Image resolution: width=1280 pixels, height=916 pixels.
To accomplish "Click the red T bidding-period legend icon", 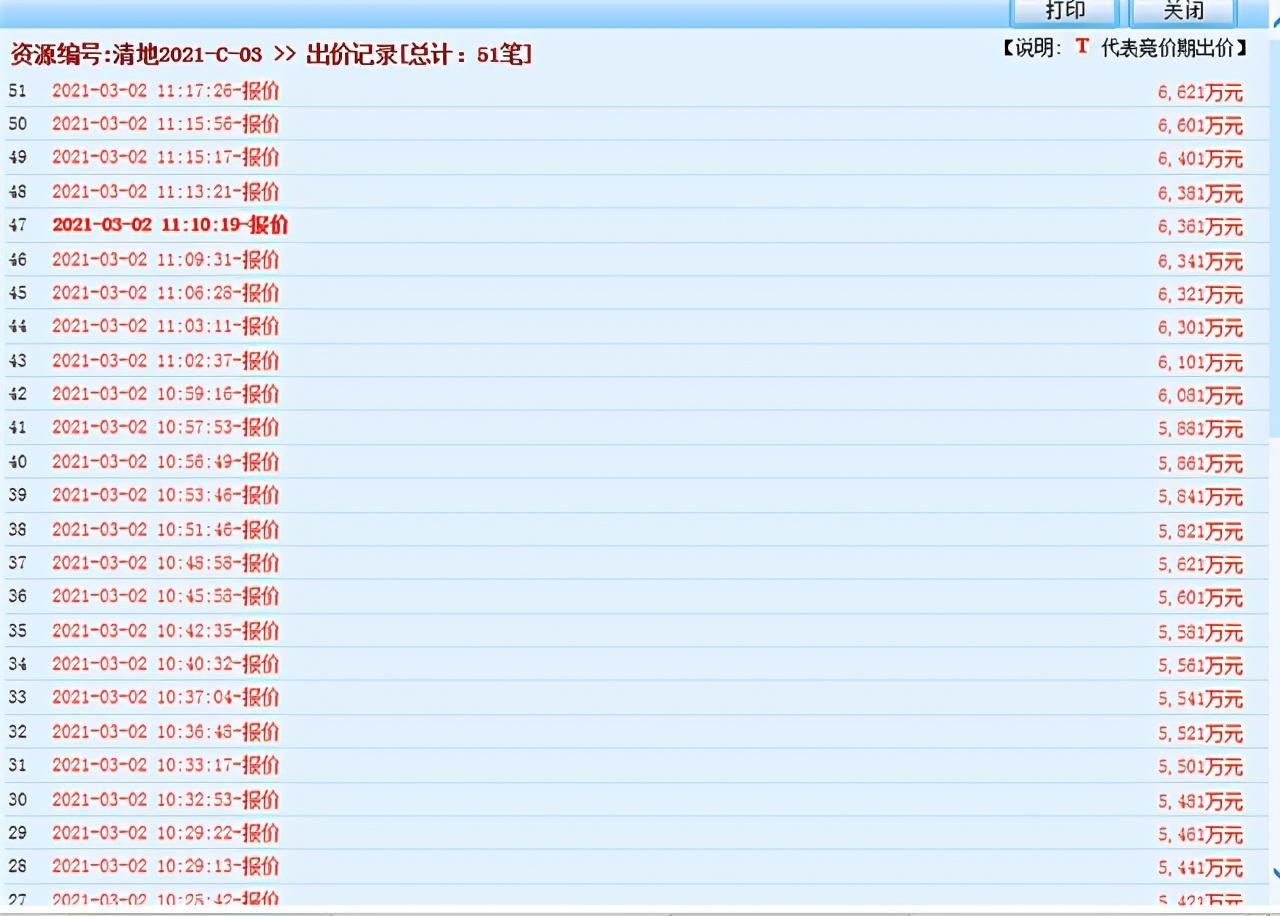I will 1081,47.
